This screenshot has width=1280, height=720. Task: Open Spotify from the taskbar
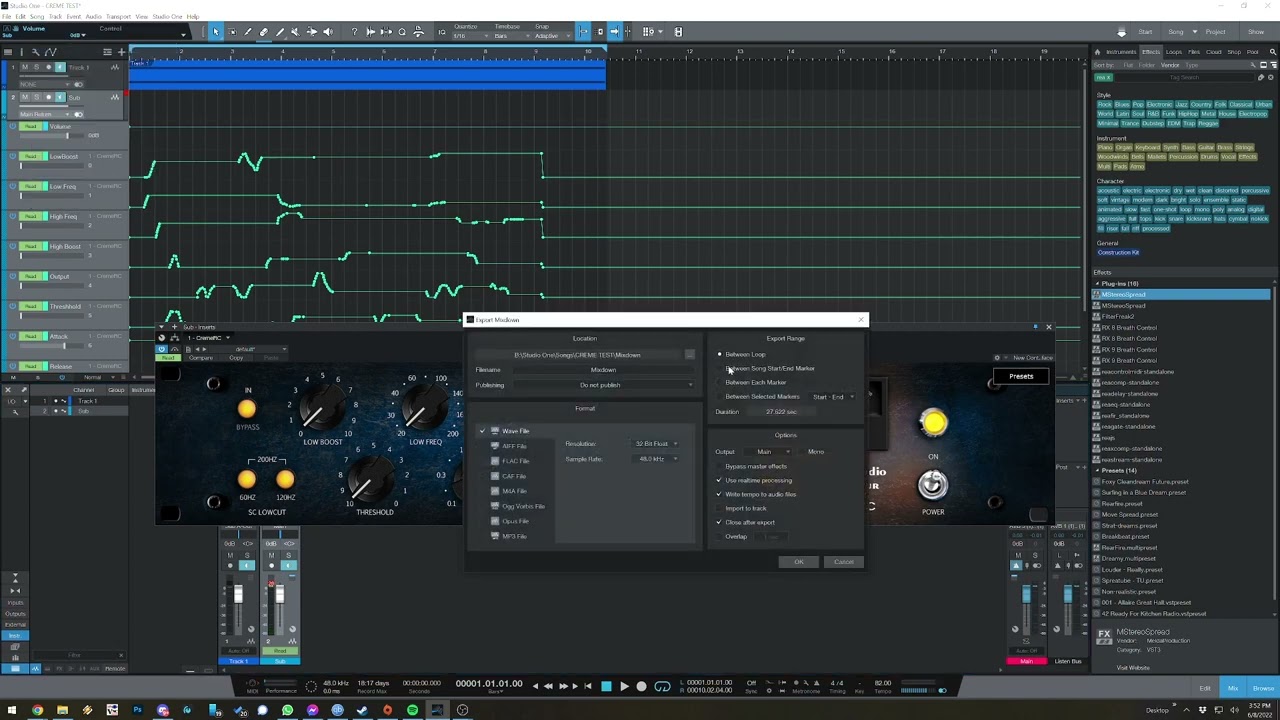[412, 710]
